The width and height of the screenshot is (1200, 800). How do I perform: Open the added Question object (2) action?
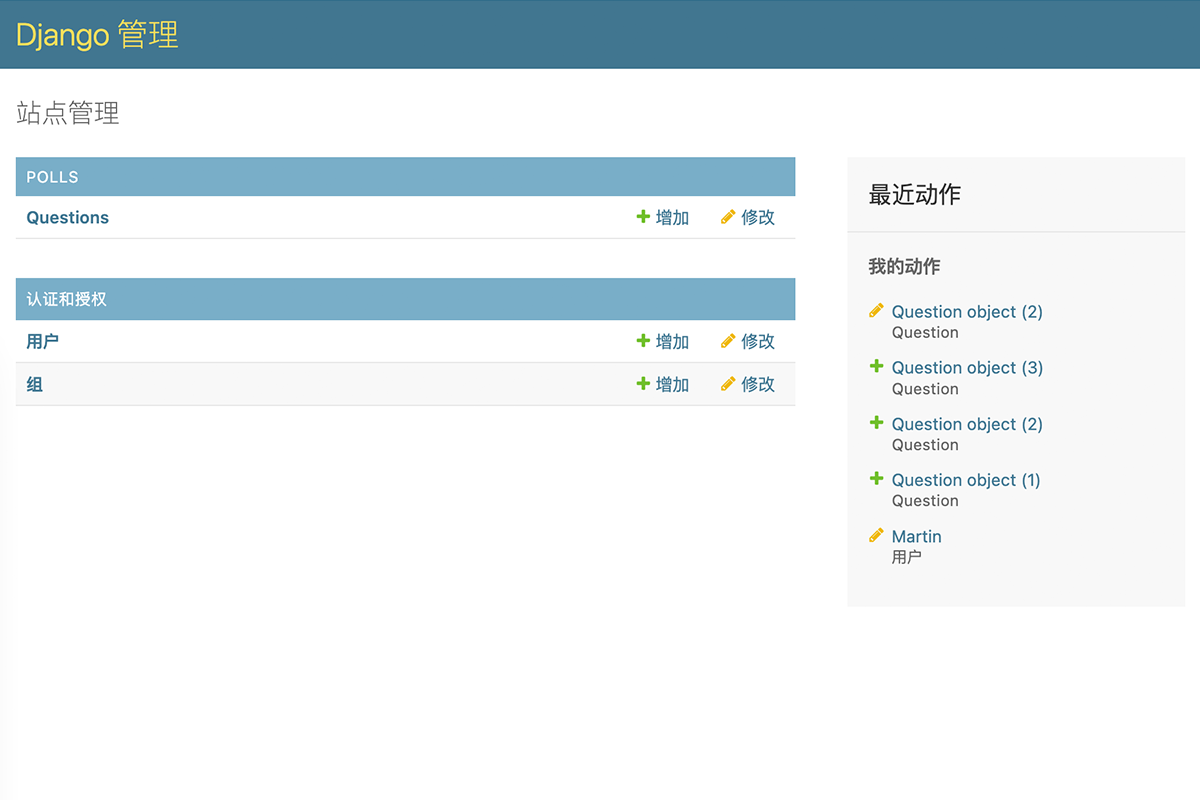(x=967, y=424)
